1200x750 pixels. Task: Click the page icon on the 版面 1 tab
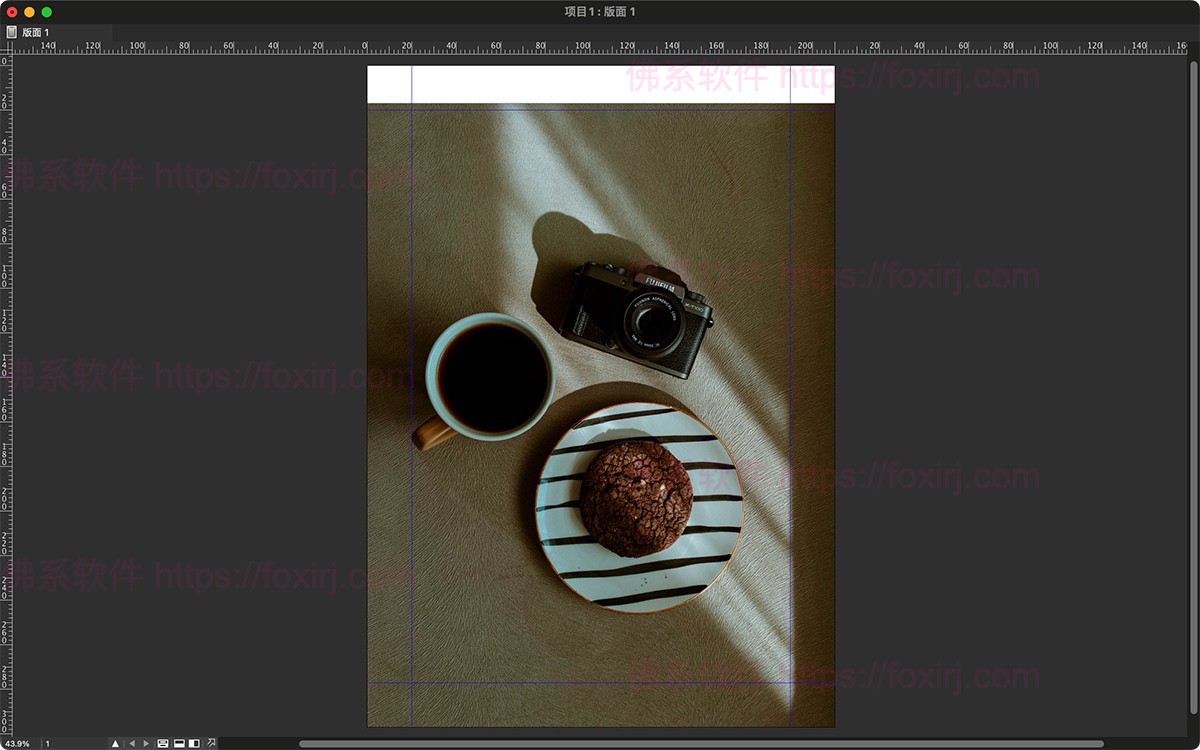(14, 31)
